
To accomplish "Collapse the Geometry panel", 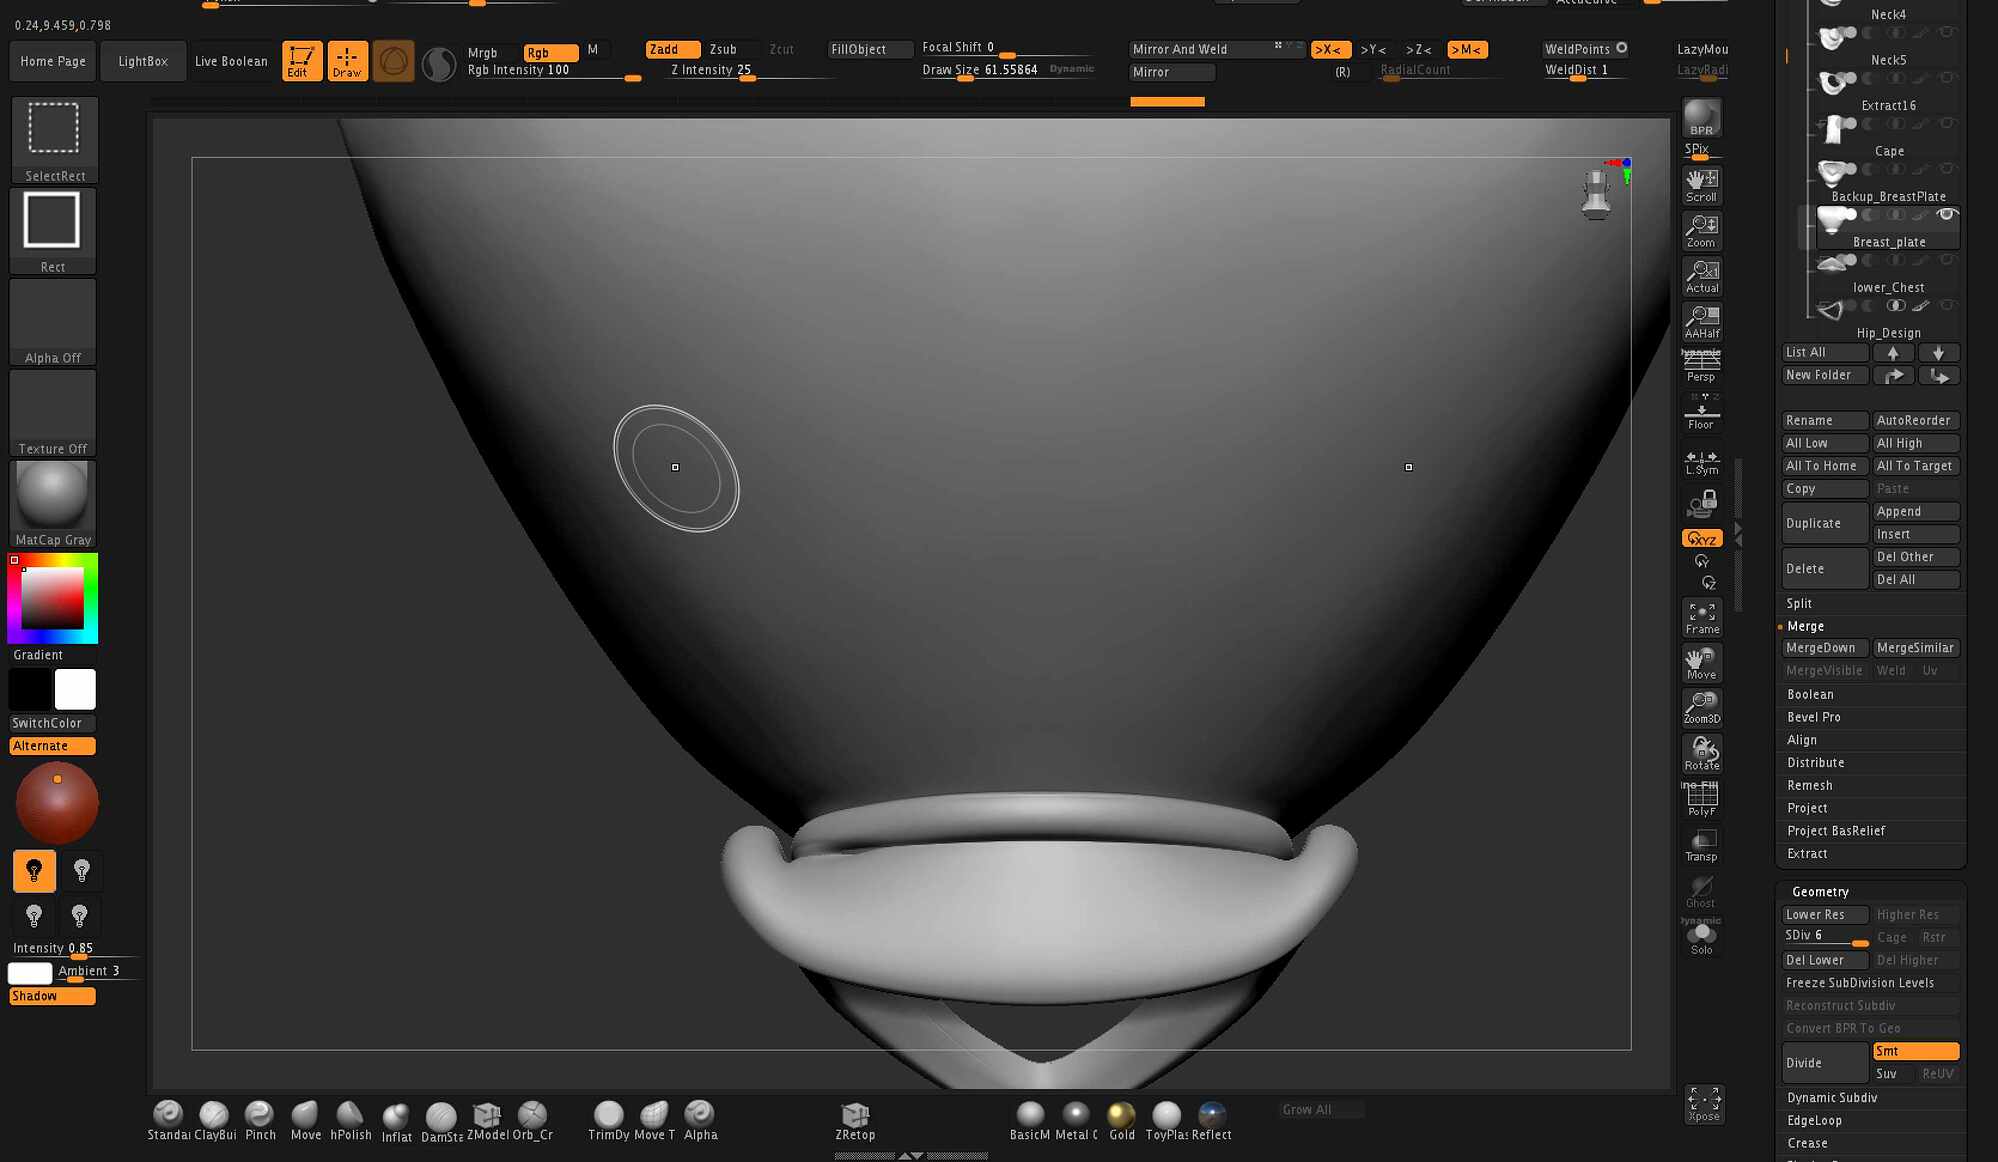I will [1820, 891].
